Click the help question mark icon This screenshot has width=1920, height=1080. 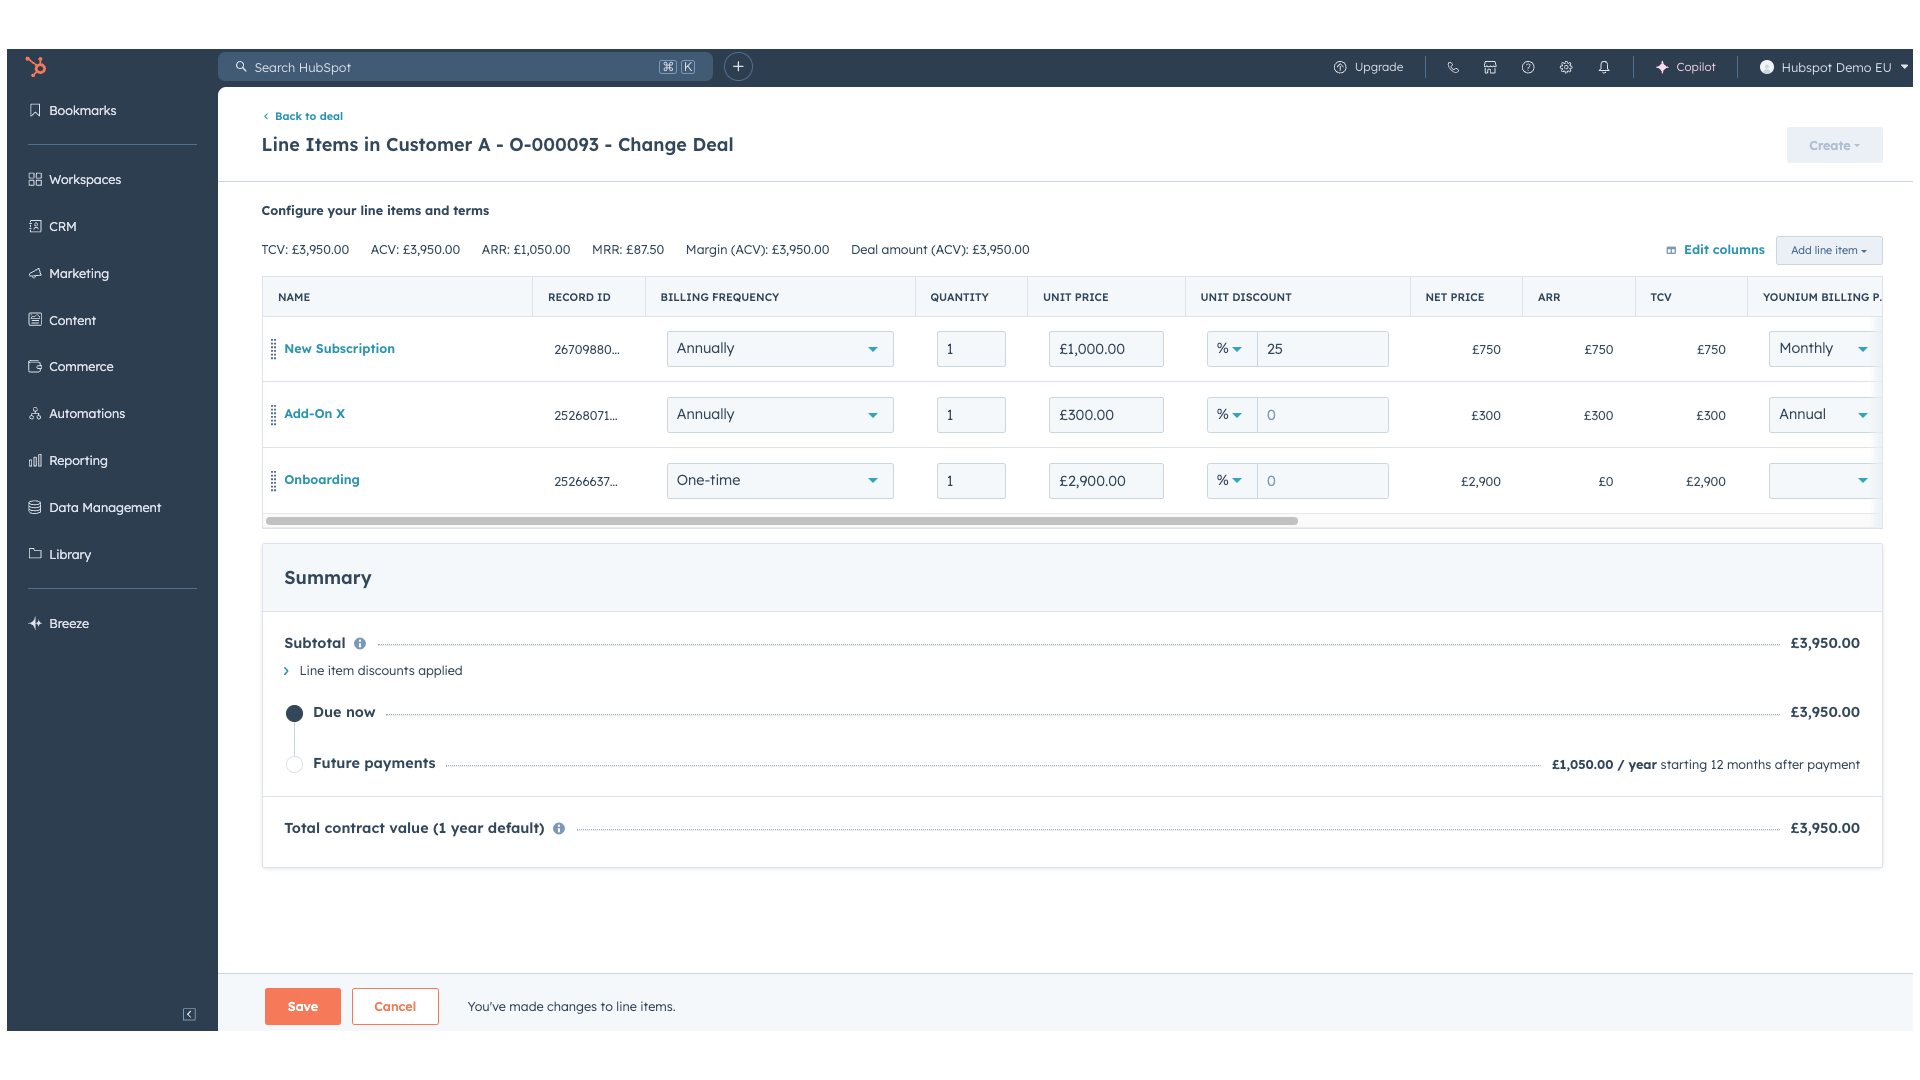click(1528, 67)
